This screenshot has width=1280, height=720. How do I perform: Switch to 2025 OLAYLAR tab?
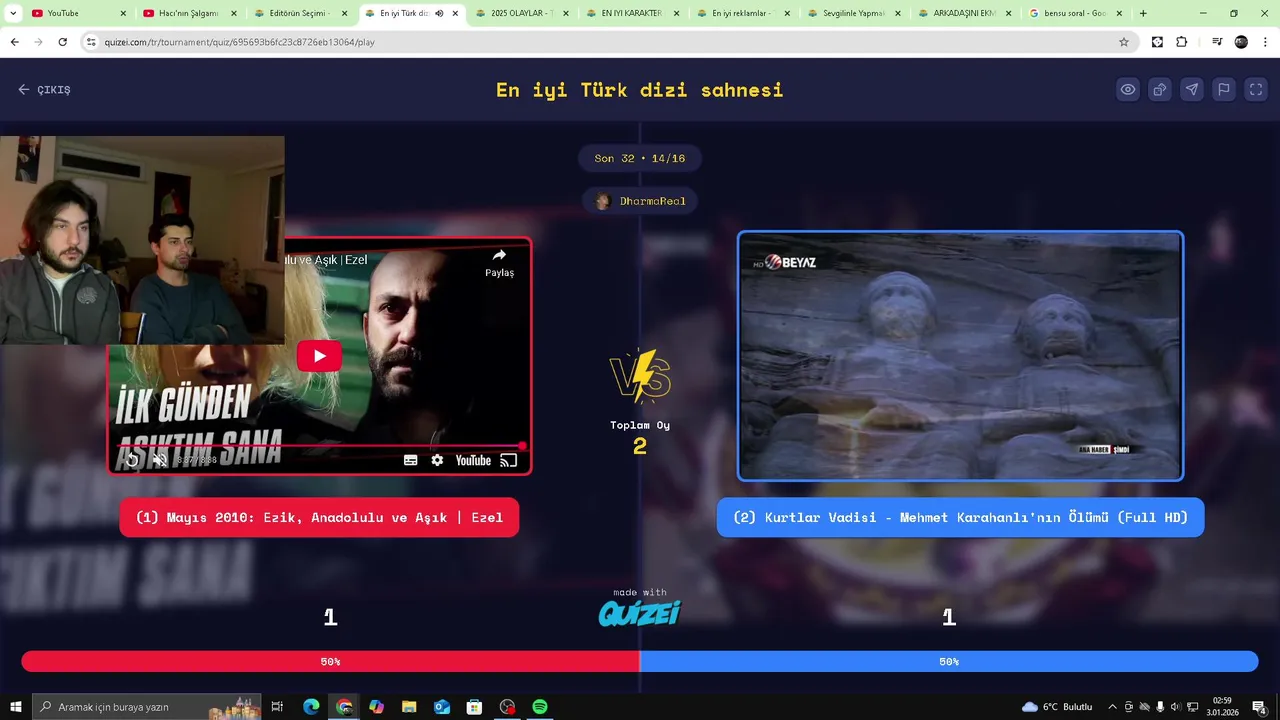pos(522,13)
